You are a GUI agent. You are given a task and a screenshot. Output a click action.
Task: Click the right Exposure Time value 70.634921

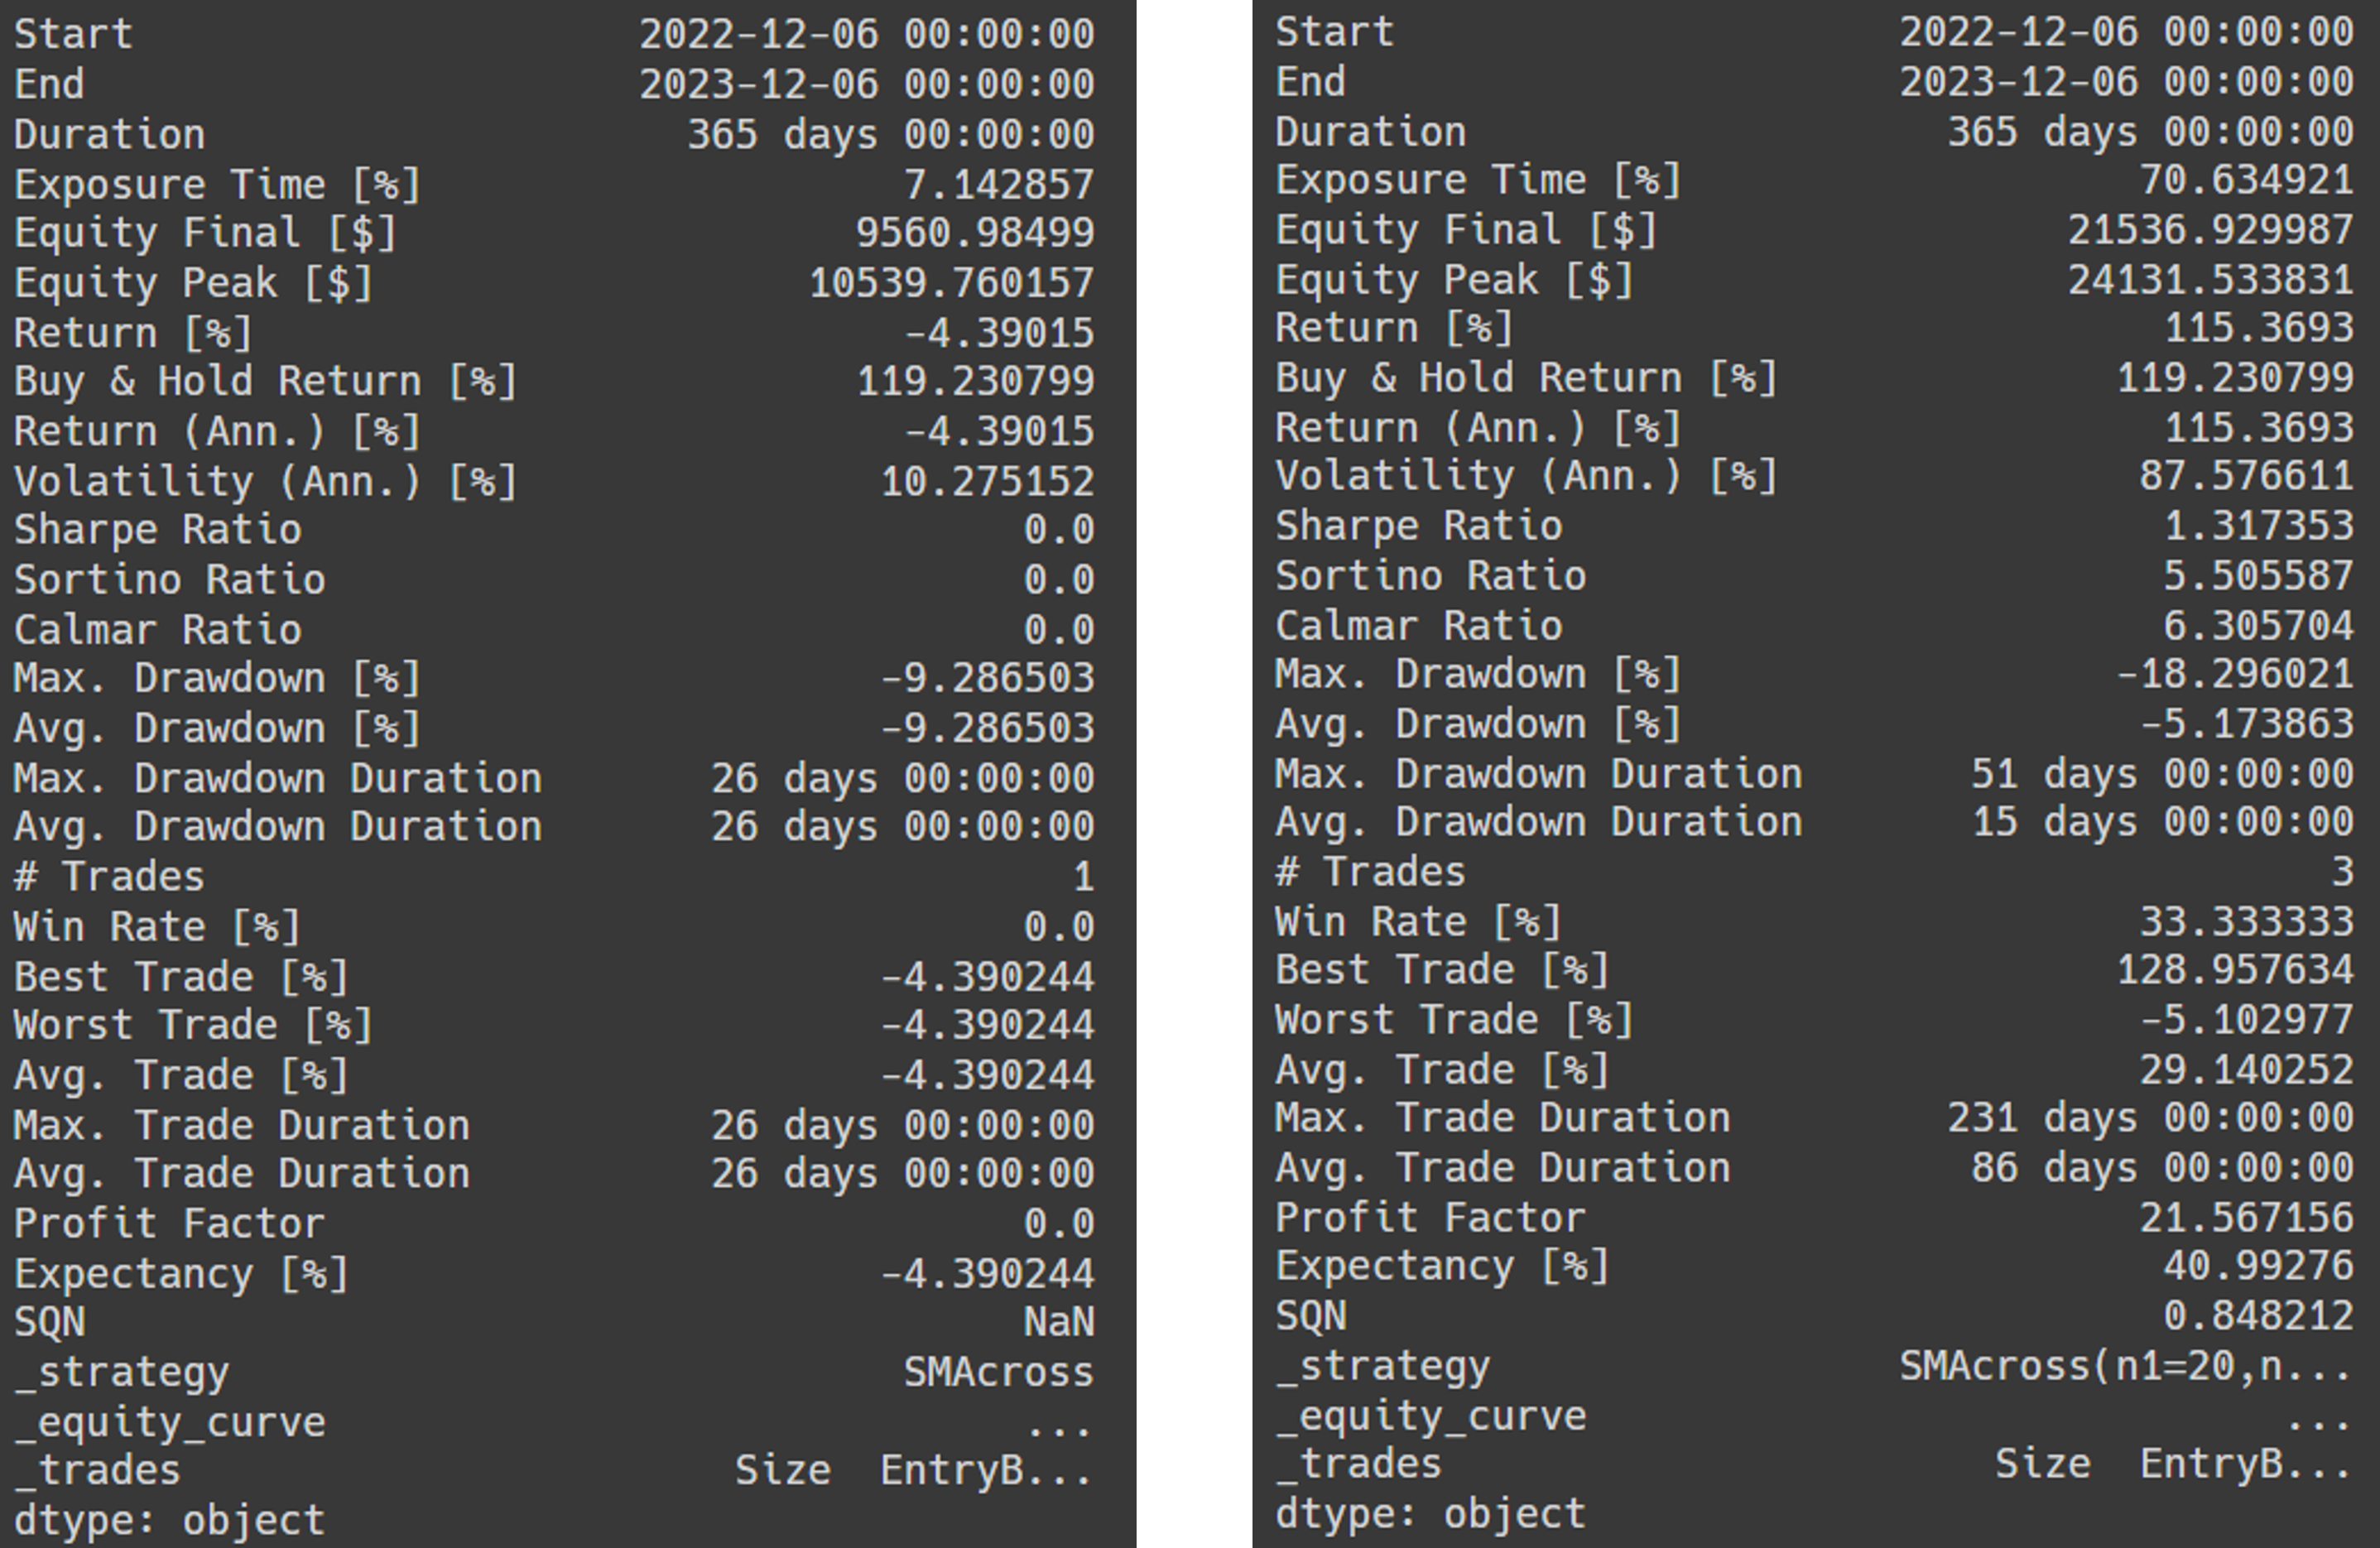[x=2246, y=180]
